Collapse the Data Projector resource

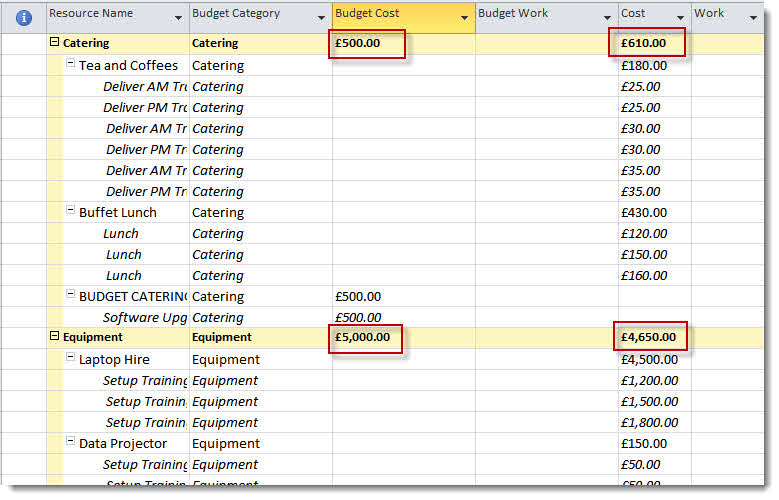pyautogui.click(x=71, y=443)
